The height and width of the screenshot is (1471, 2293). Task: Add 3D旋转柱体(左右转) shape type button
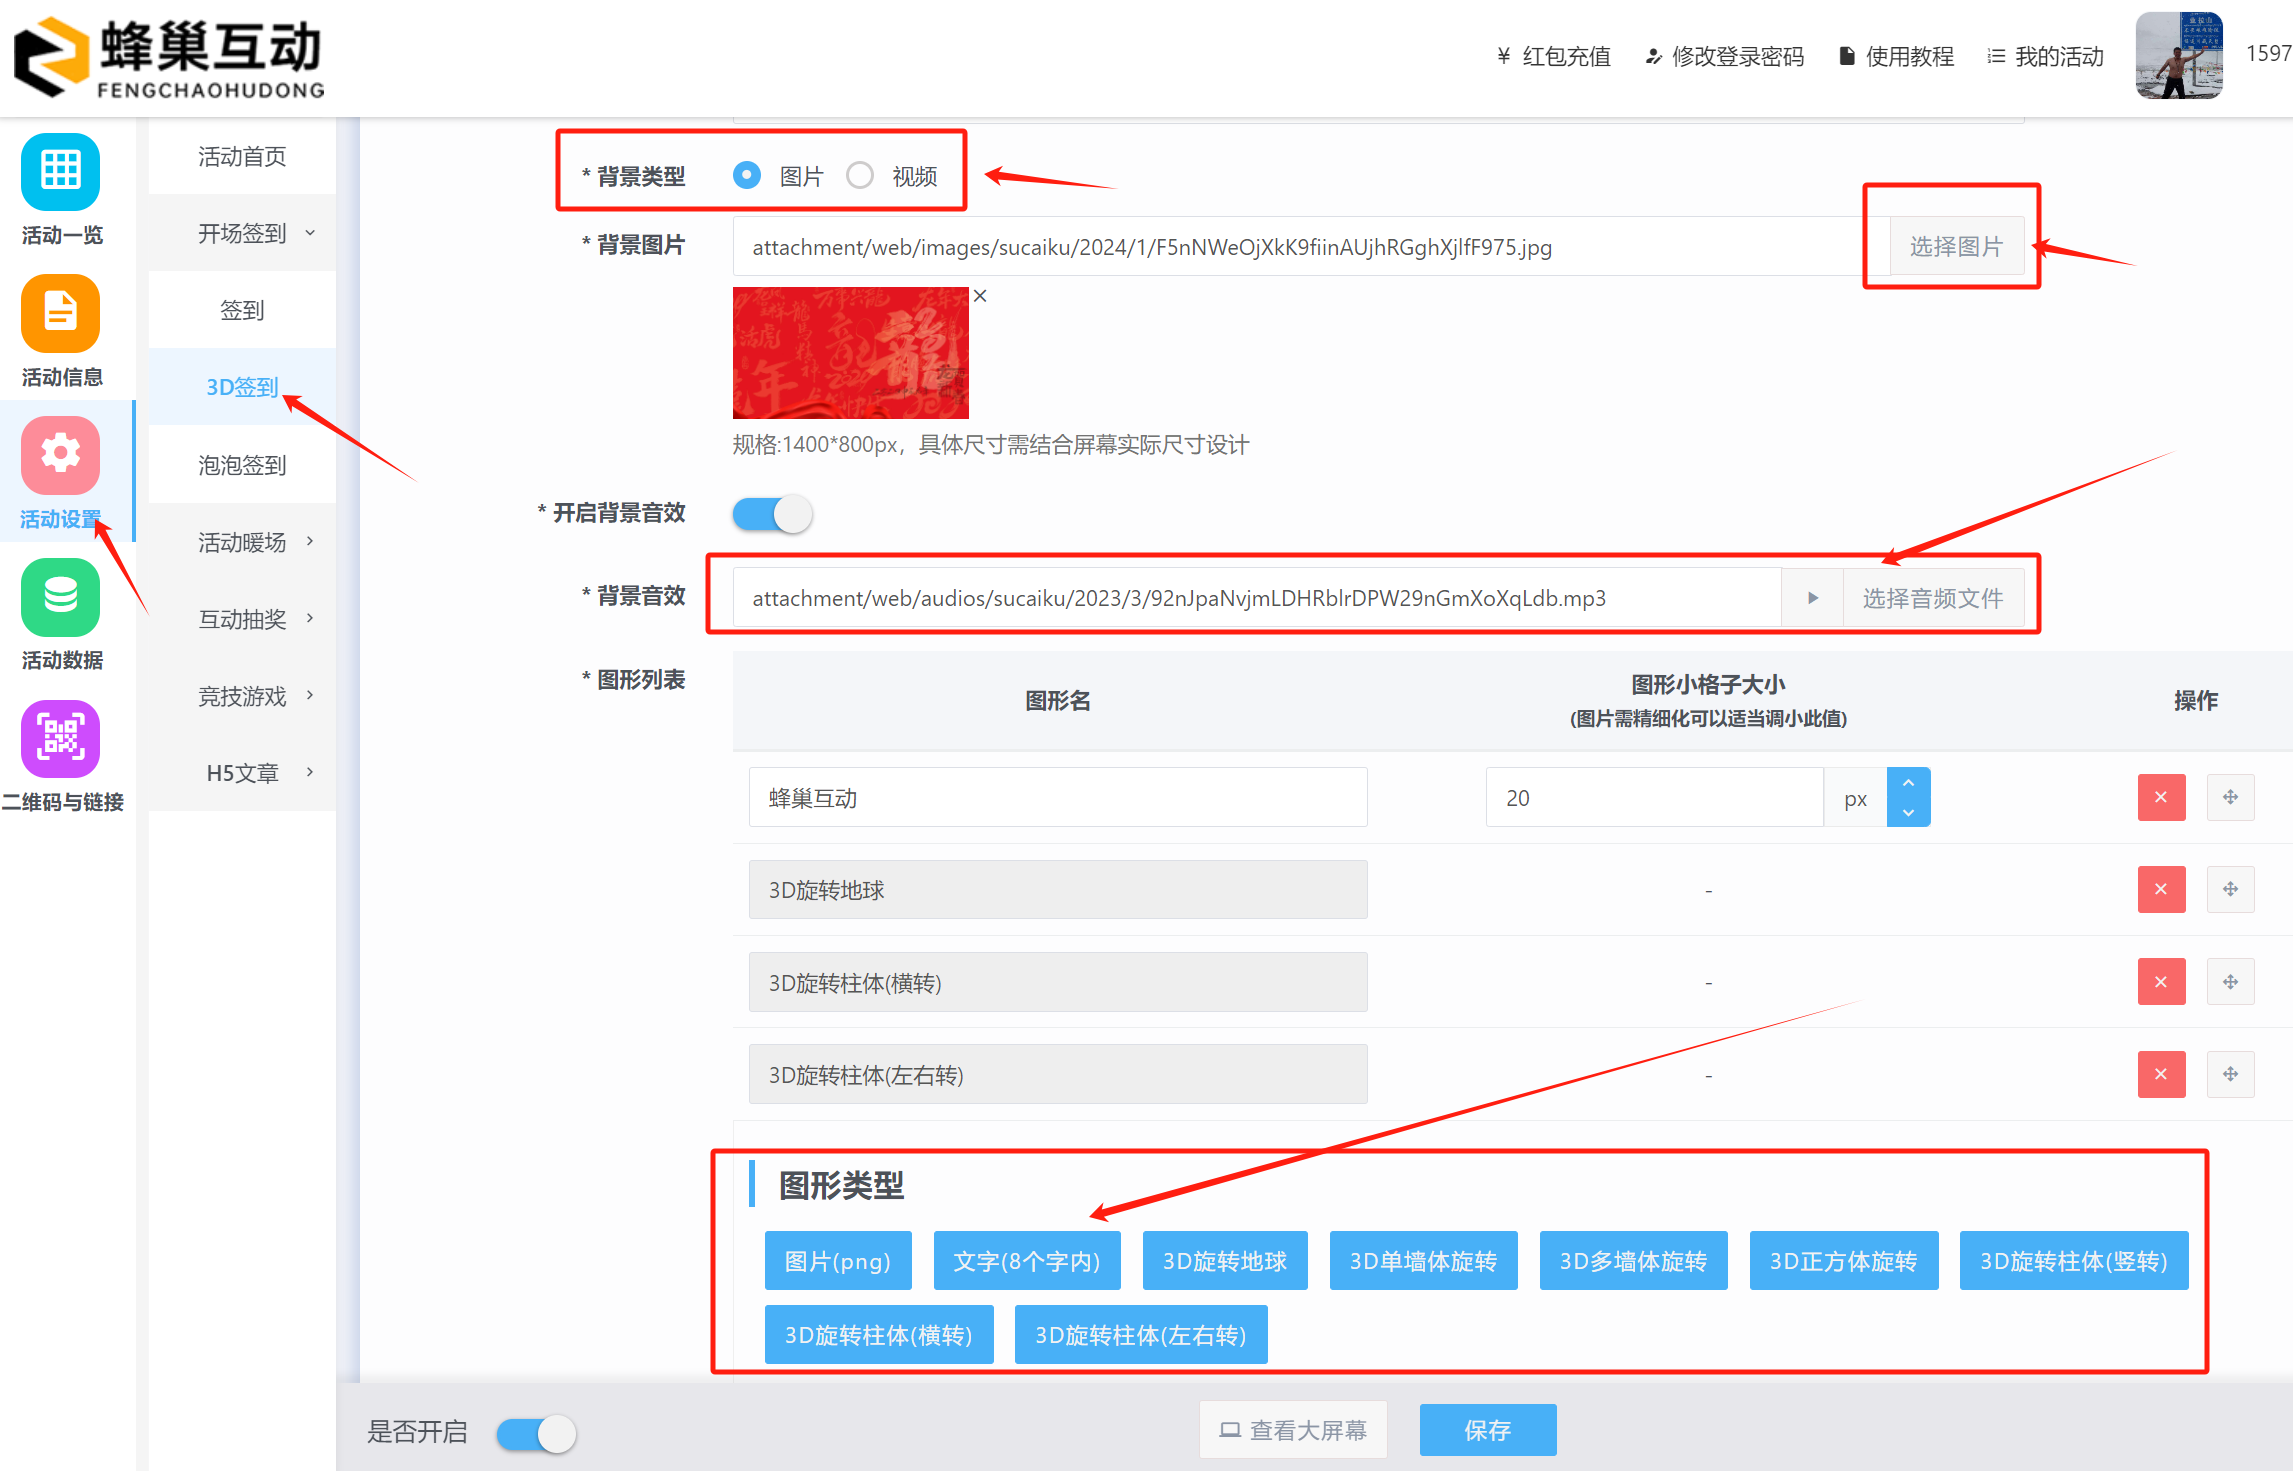click(x=1141, y=1335)
